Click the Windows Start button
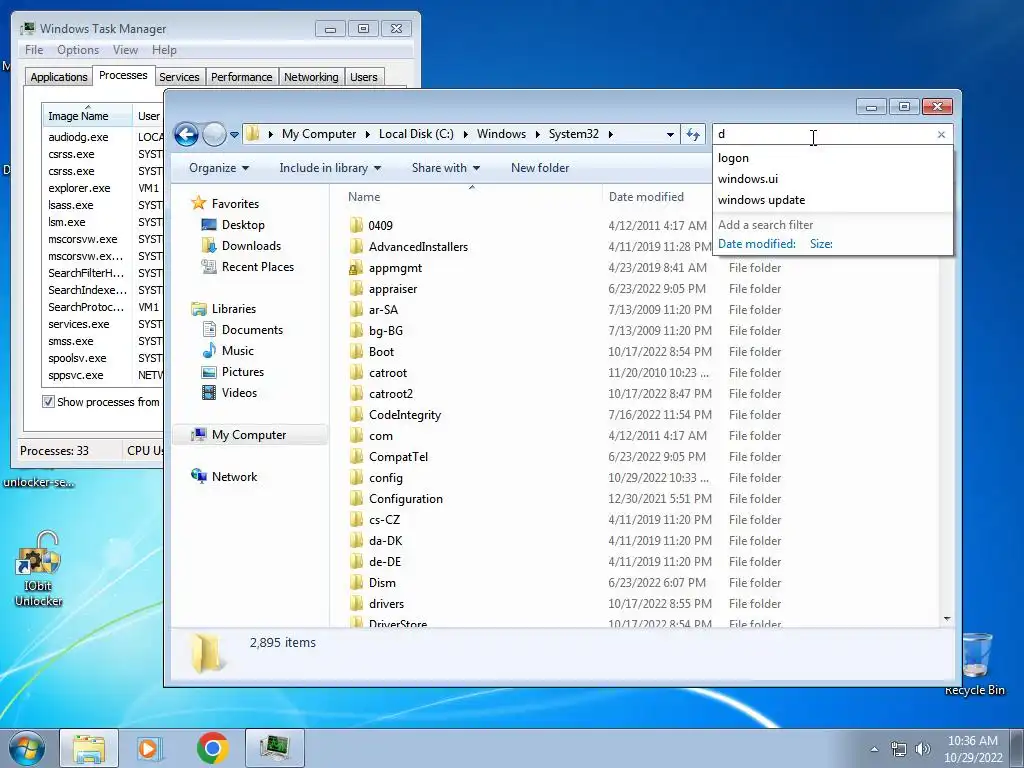 [26, 748]
